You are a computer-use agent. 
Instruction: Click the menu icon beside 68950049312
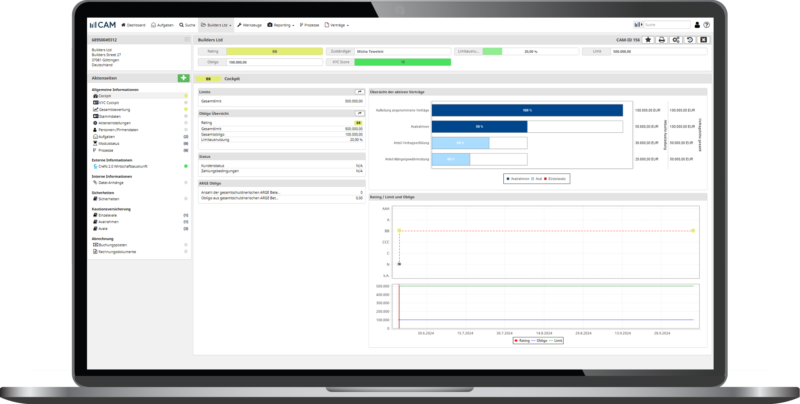(x=187, y=39)
